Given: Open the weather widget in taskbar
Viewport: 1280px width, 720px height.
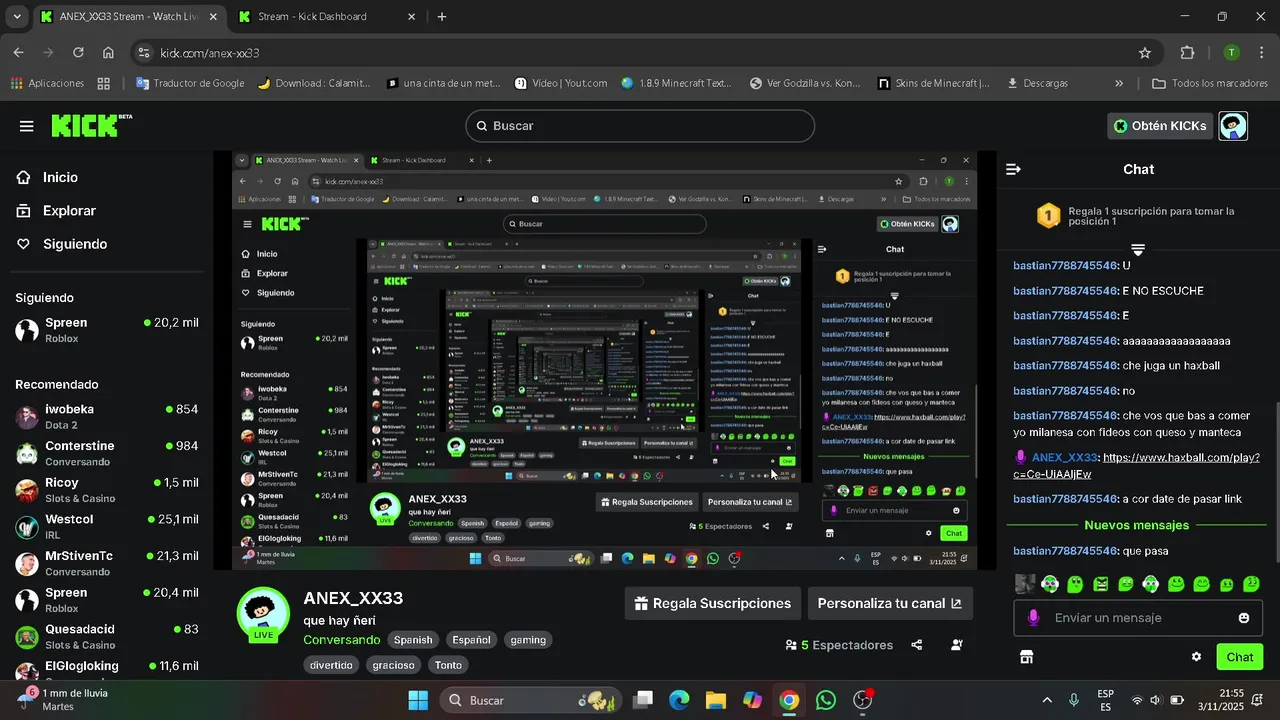Looking at the screenshot, I should point(62,700).
